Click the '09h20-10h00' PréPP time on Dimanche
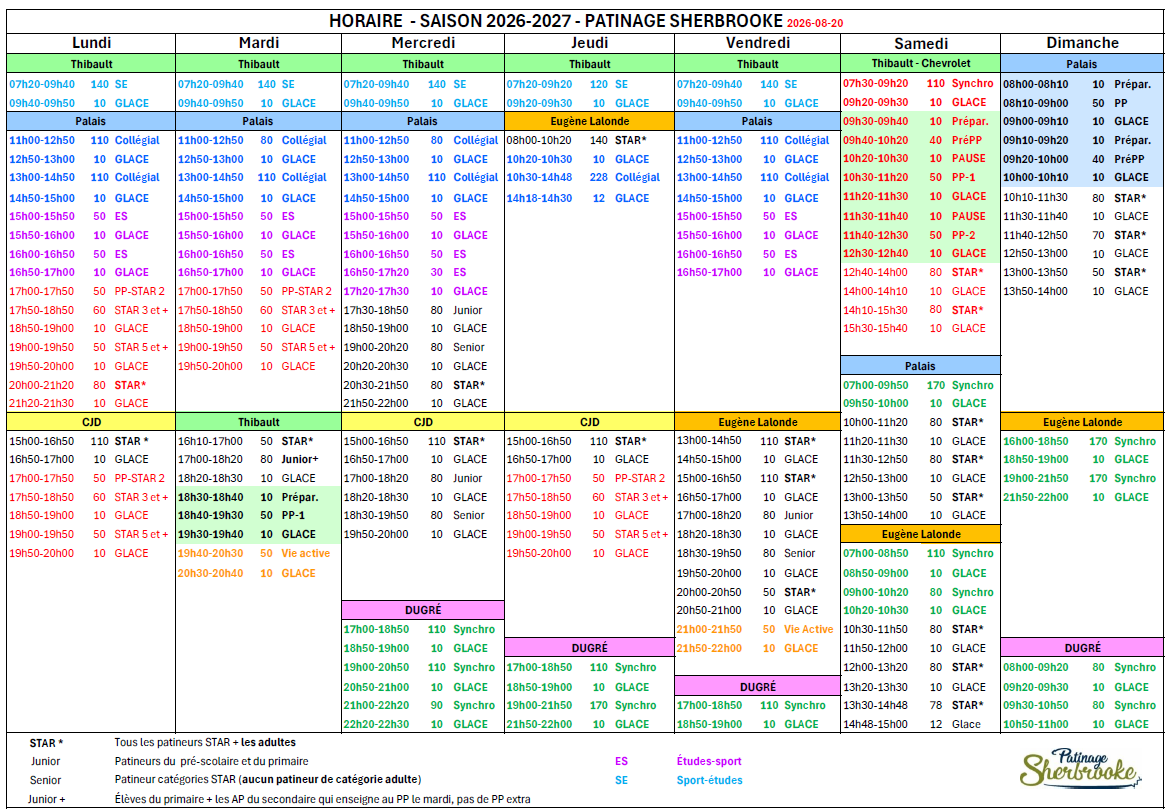 [x=1035, y=159]
